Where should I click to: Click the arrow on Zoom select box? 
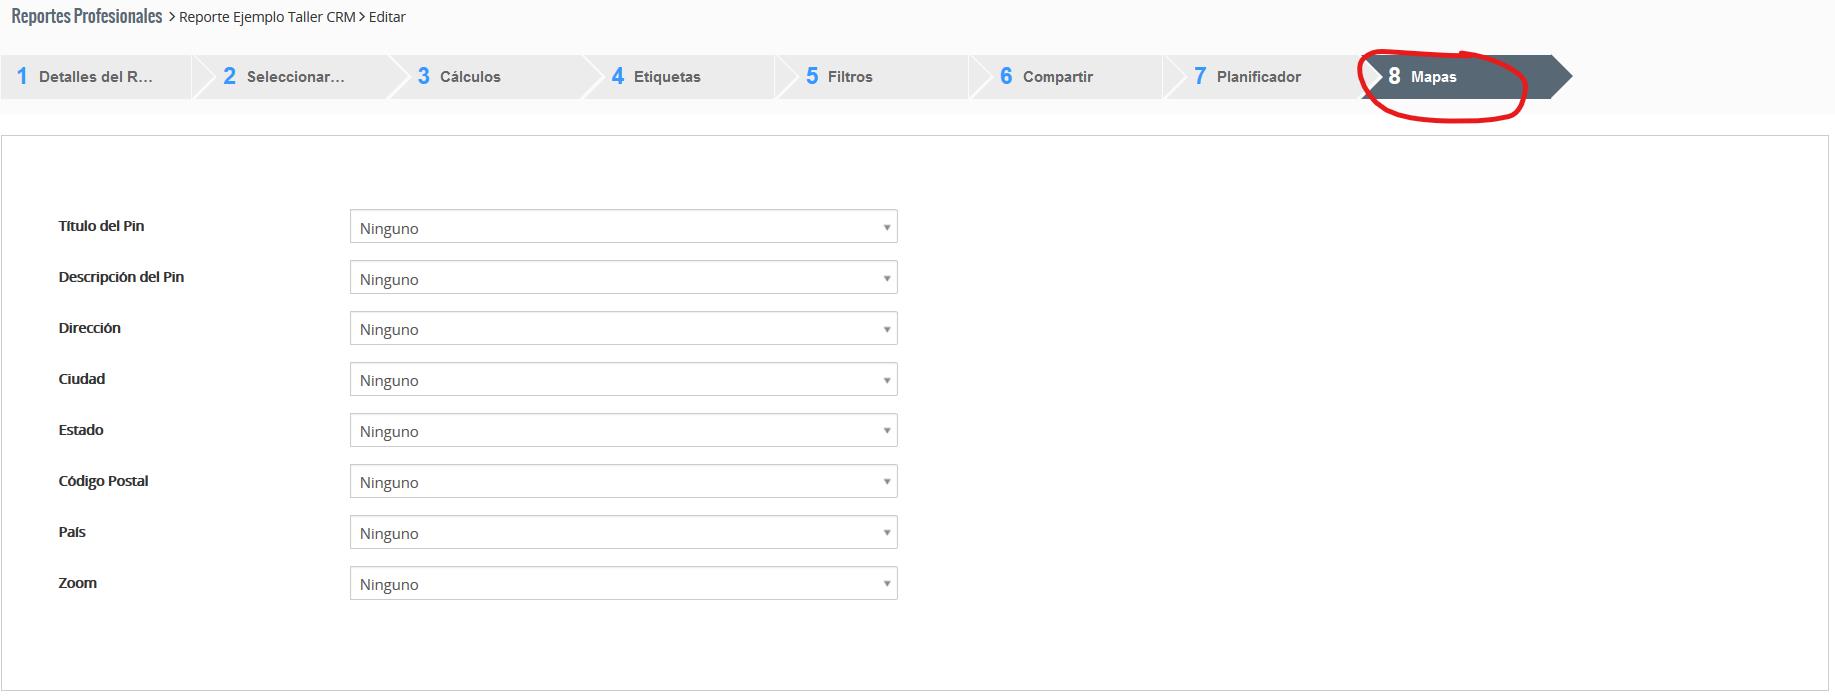(886, 584)
